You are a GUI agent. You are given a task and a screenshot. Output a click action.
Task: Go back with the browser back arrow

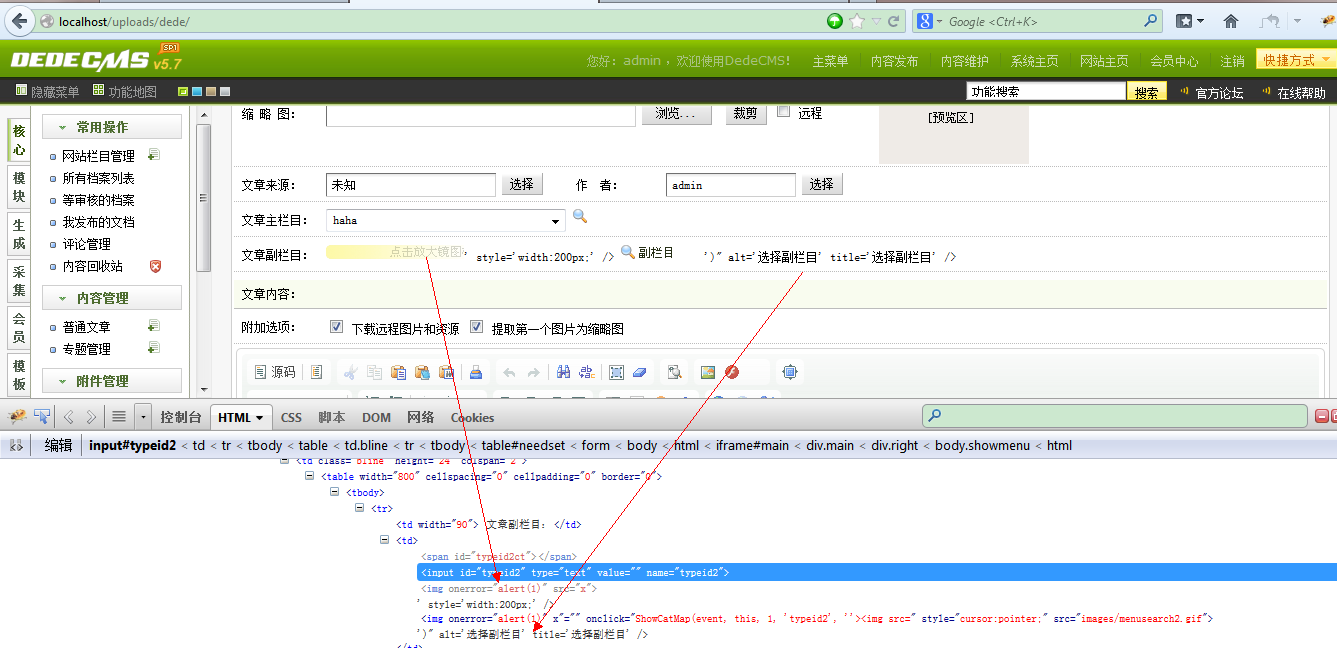pyautogui.click(x=20, y=20)
